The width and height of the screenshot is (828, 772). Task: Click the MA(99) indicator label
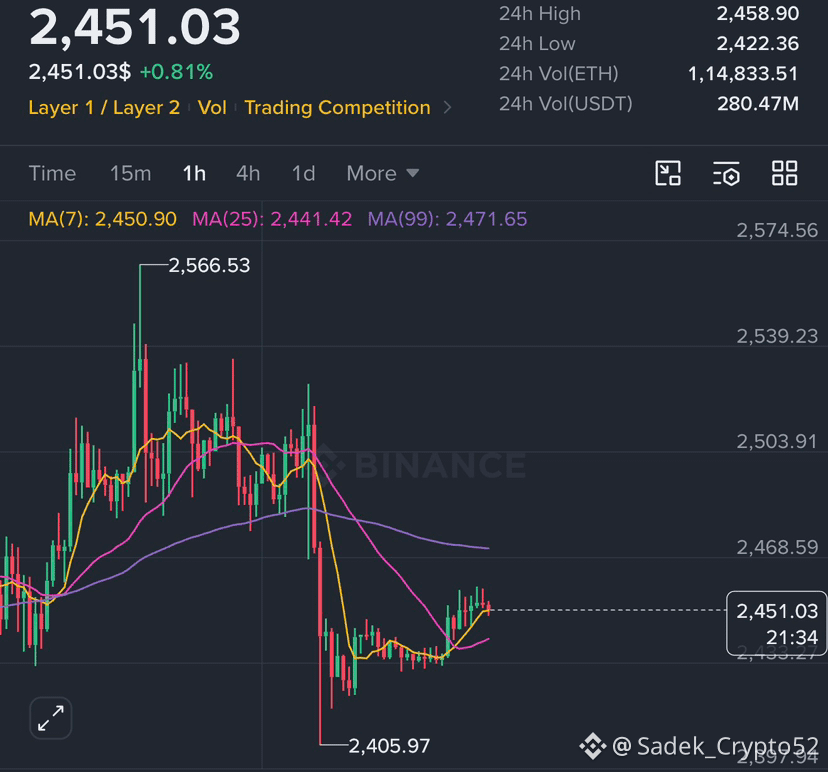[447, 219]
